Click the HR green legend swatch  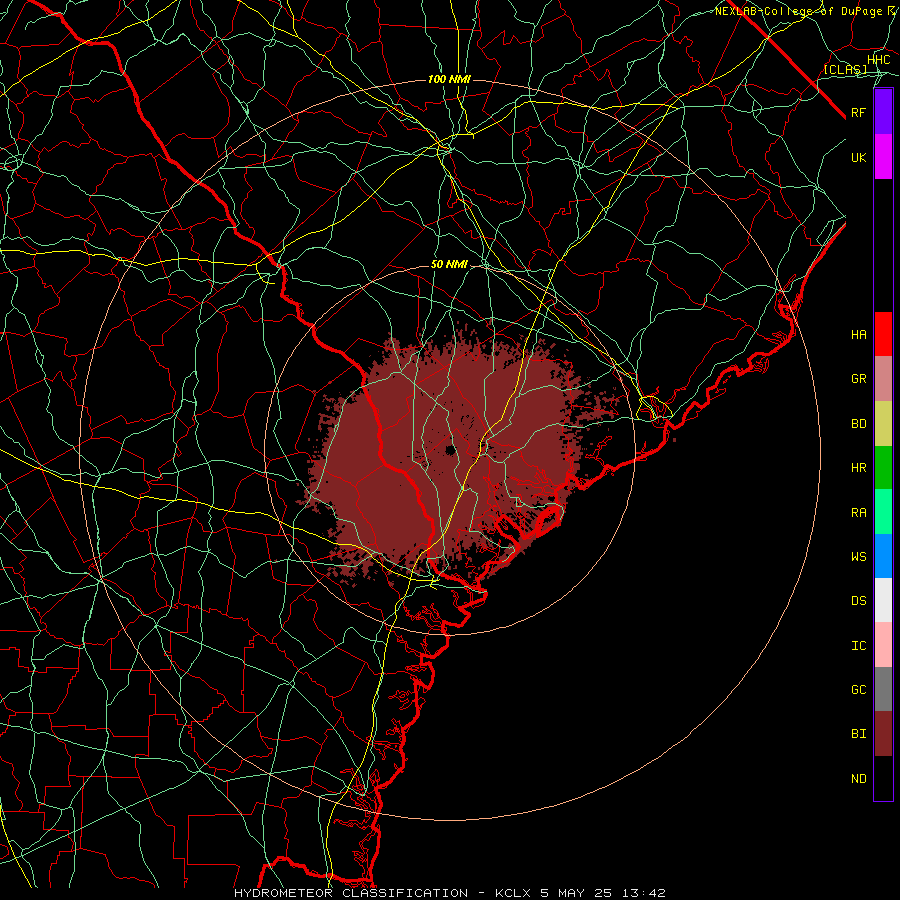point(883,468)
